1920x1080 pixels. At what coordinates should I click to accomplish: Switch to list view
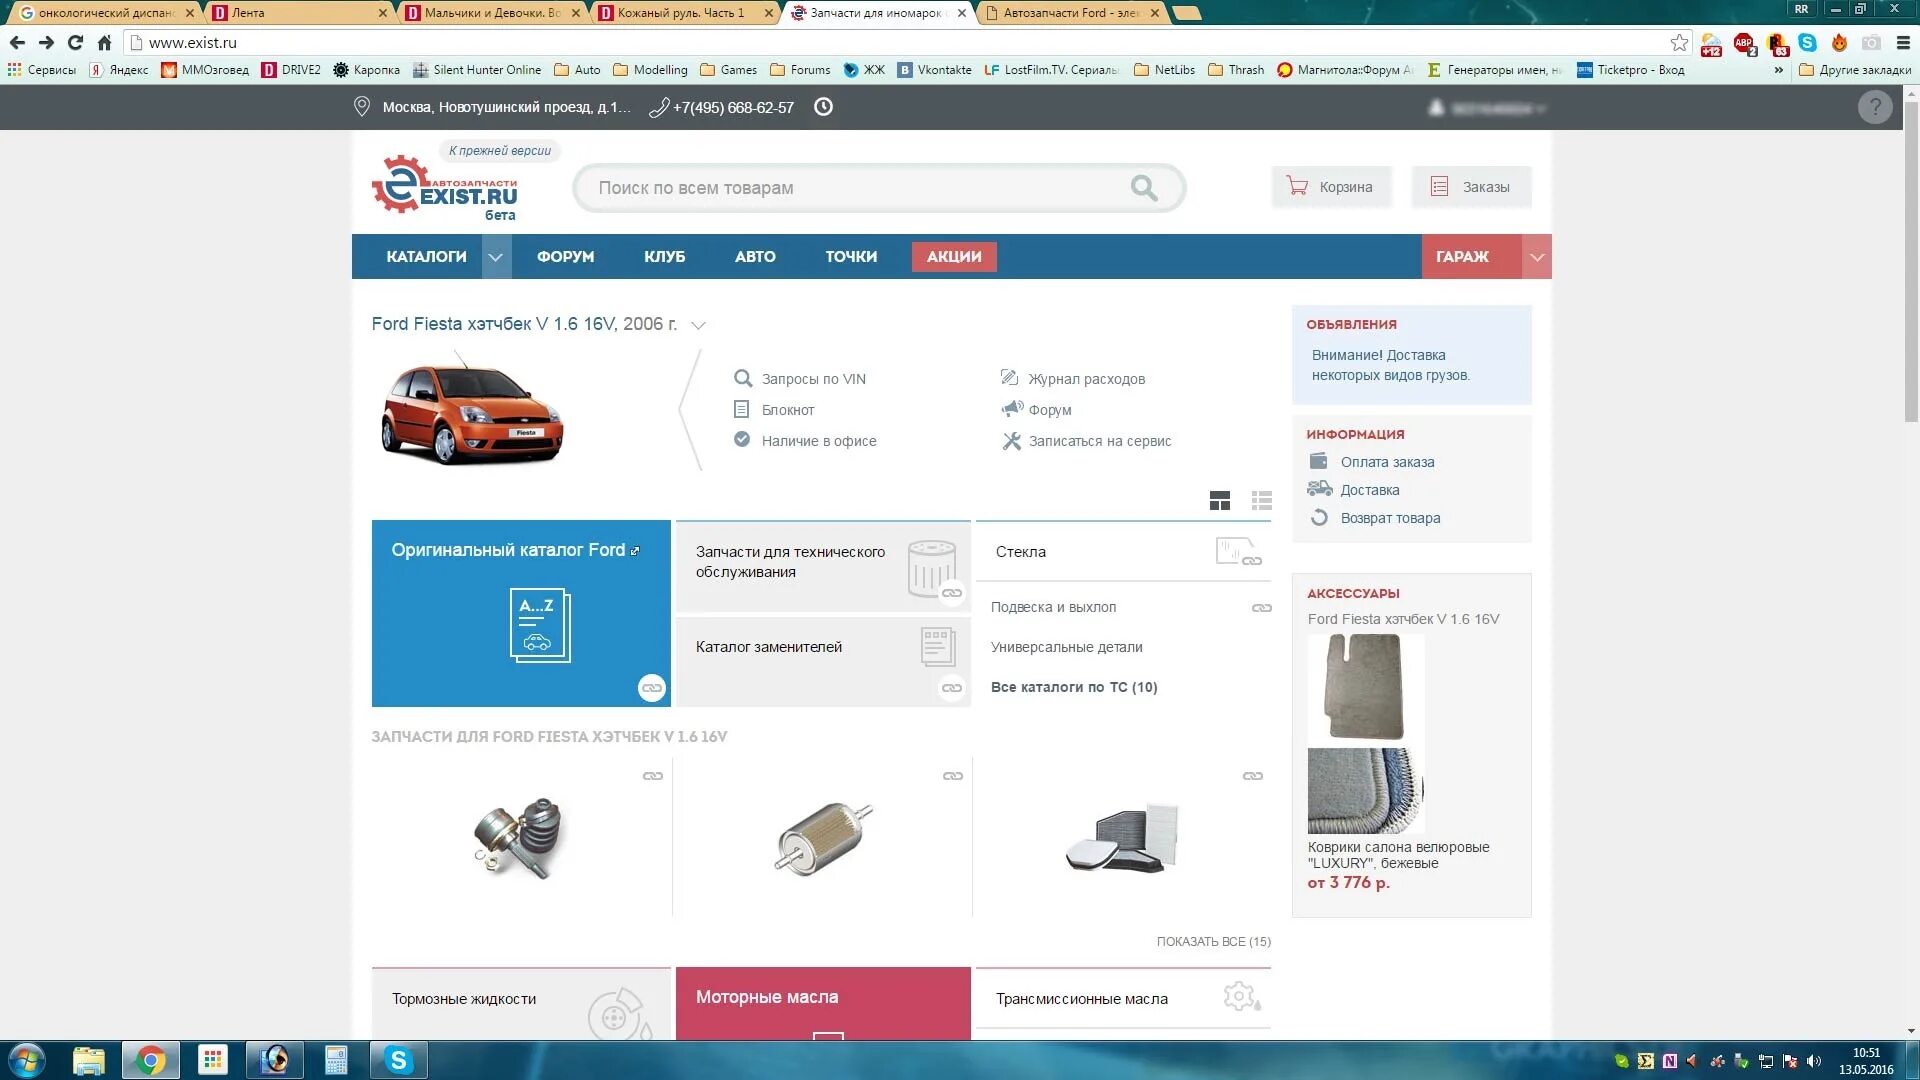click(1262, 501)
